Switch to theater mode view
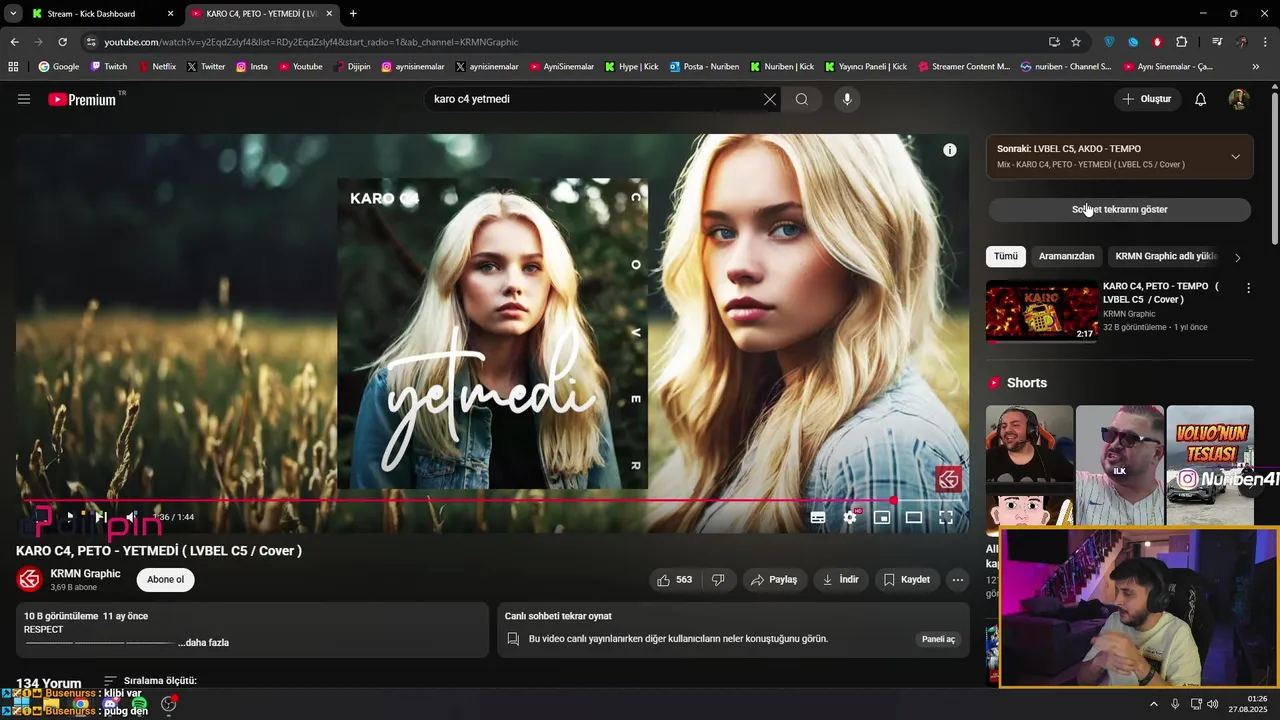The width and height of the screenshot is (1280, 720). (x=914, y=517)
